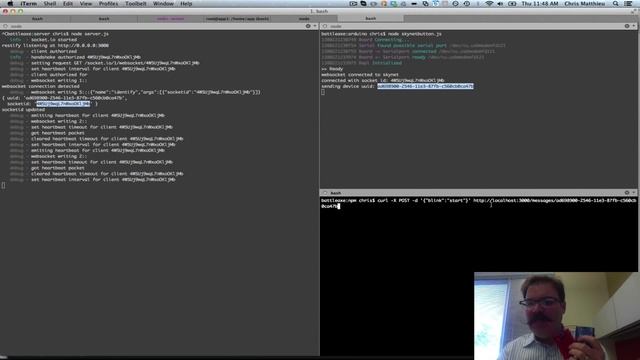Open the Profiles menu
Image resolution: width=640 pixels, height=360 pixels.
(109, 4)
